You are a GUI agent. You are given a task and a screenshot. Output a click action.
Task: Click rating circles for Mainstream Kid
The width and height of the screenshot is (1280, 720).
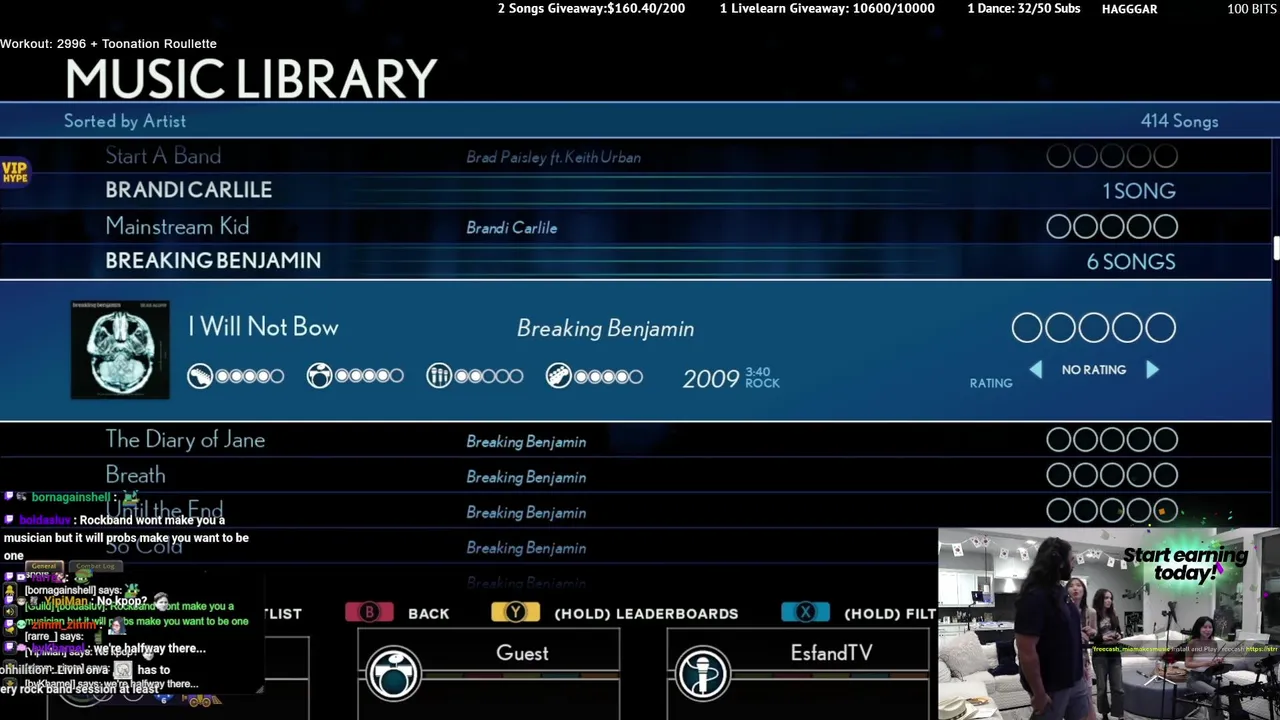[1112, 227]
